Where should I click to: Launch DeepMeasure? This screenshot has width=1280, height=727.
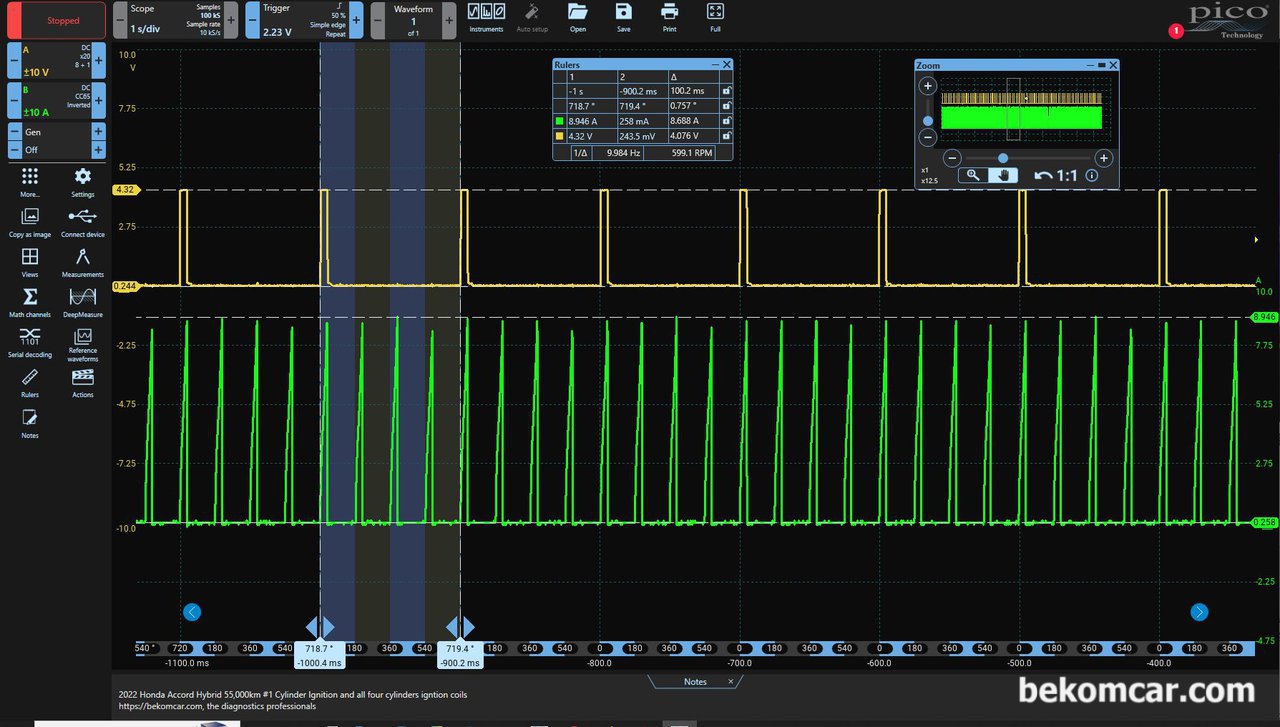[x=83, y=302]
